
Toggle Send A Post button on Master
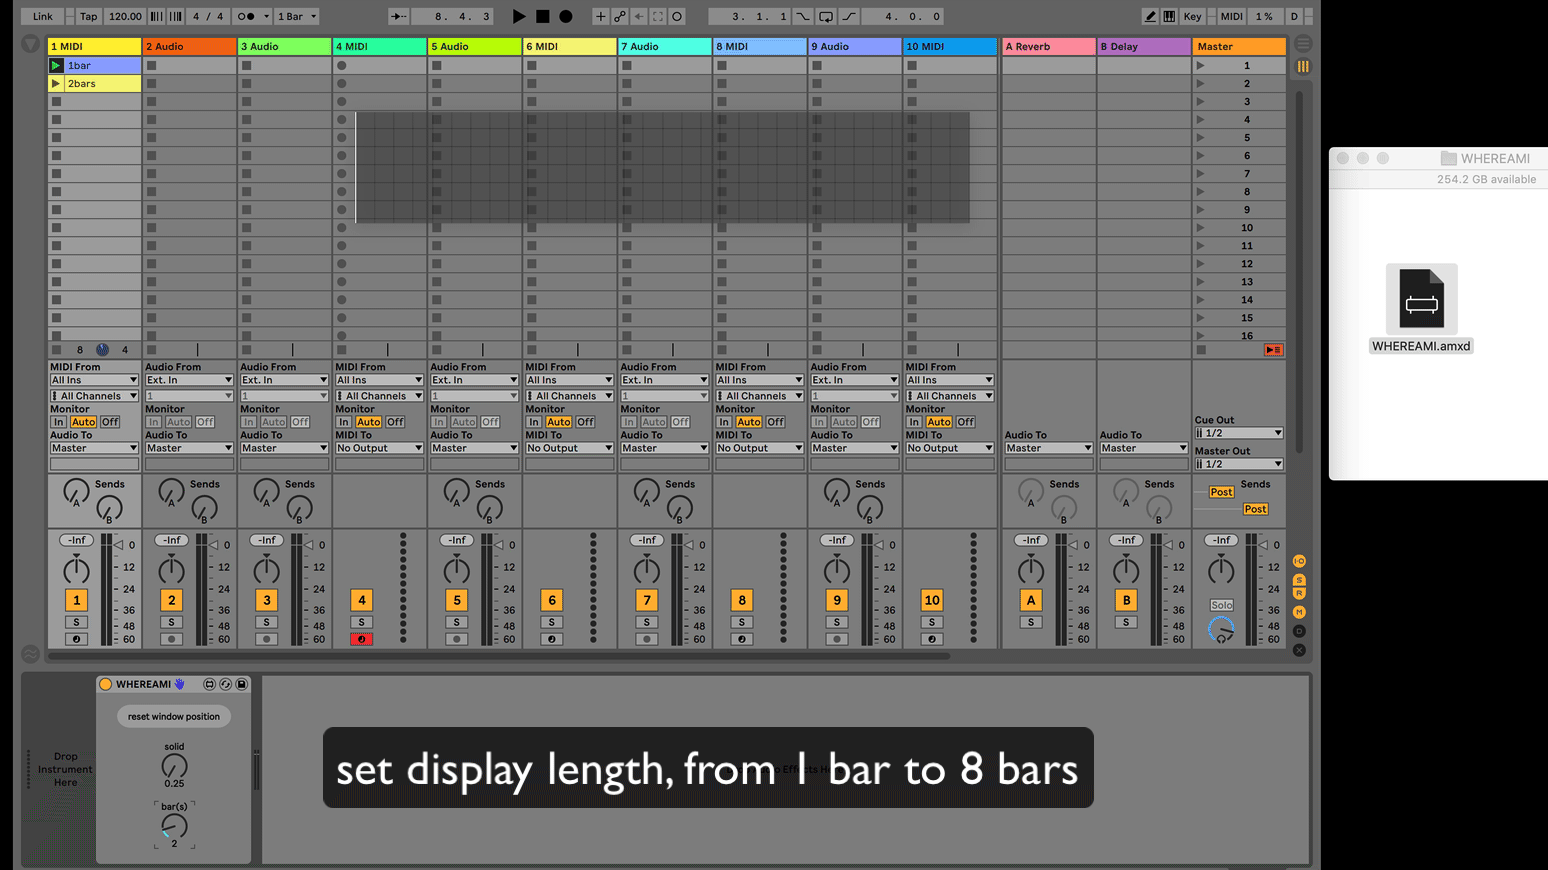click(1221, 492)
